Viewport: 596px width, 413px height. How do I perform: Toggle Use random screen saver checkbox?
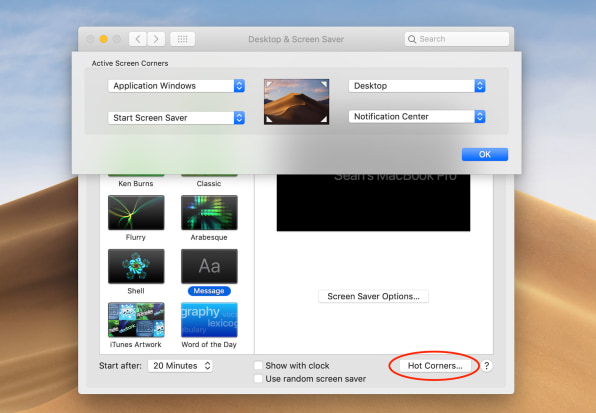tap(258, 379)
